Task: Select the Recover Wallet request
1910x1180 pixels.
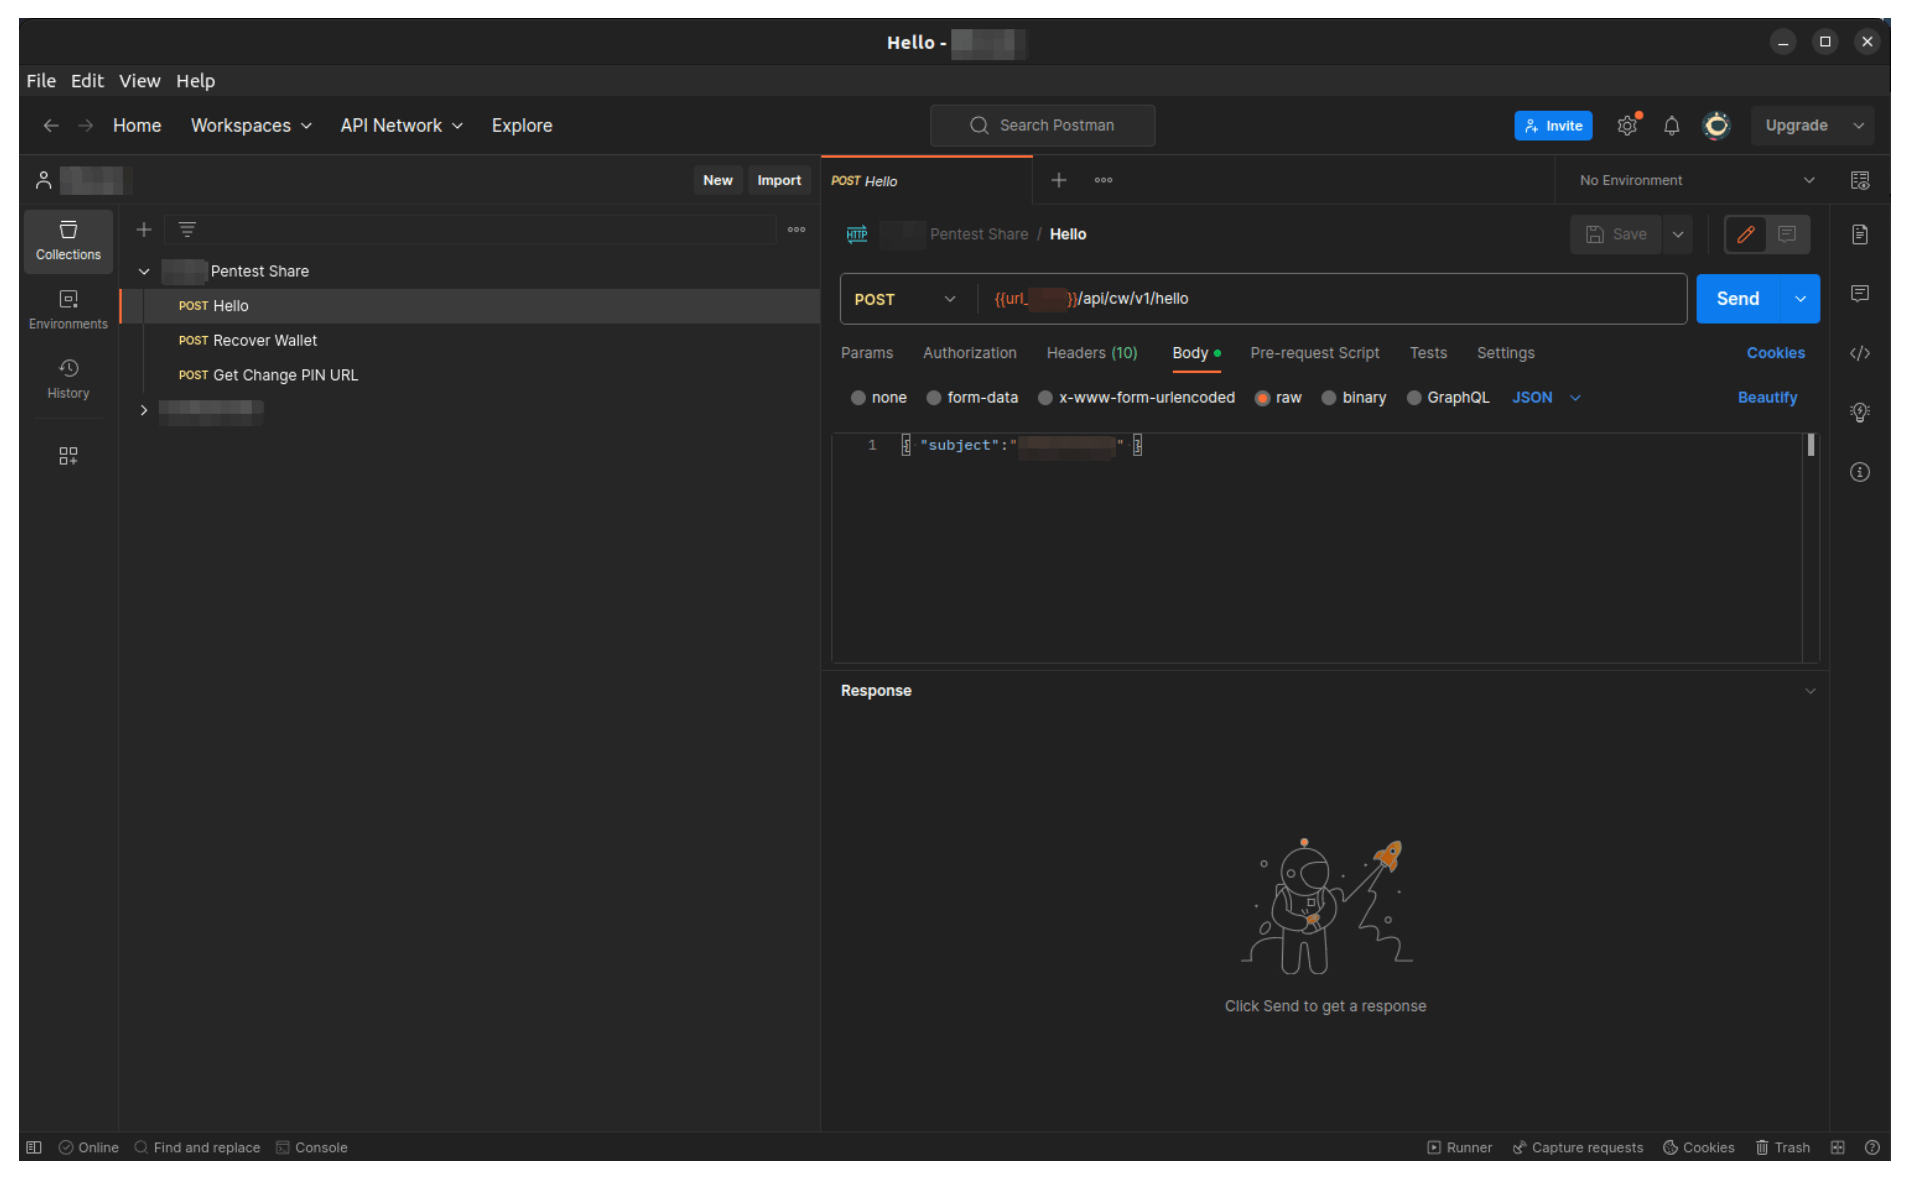Action: coord(470,340)
